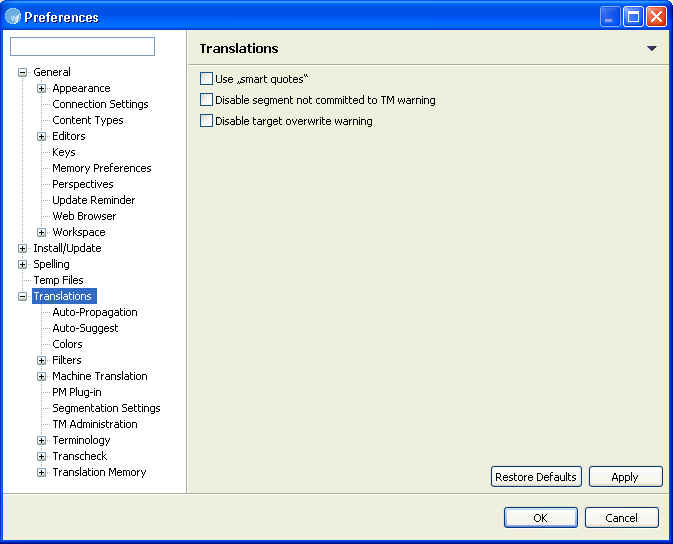The width and height of the screenshot is (673, 544).
Task: Tick Disable target overwrite warning checkbox
Action: (206, 121)
